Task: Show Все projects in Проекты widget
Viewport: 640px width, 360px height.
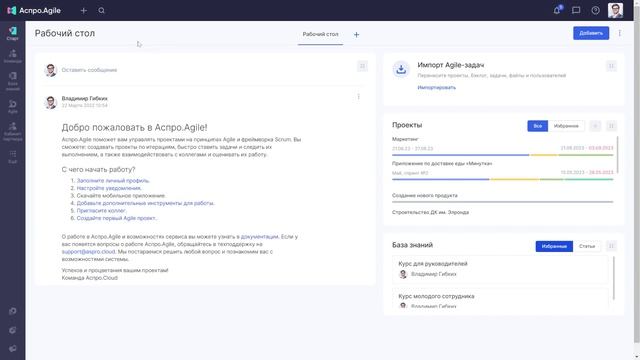Action: [x=538, y=126]
